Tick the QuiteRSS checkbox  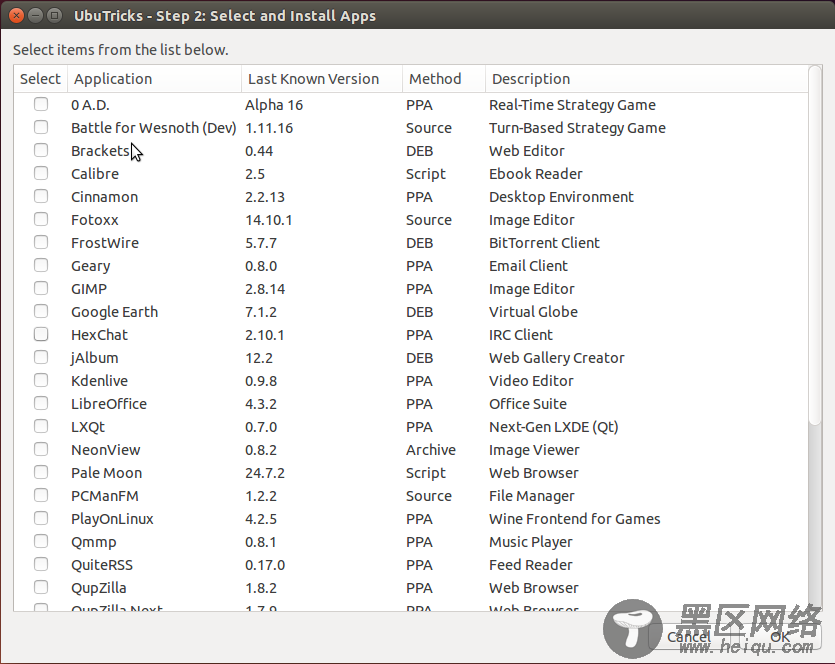point(41,564)
